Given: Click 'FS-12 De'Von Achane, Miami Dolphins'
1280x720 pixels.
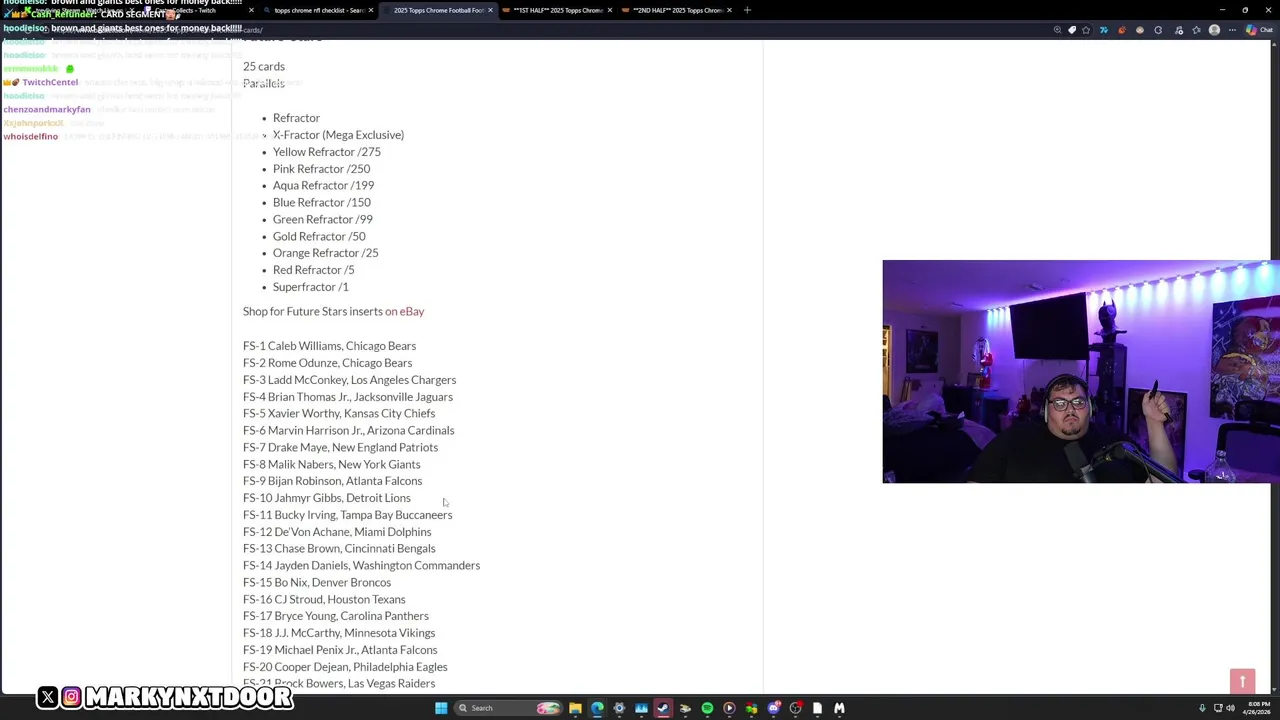Looking at the screenshot, I should (337, 532).
